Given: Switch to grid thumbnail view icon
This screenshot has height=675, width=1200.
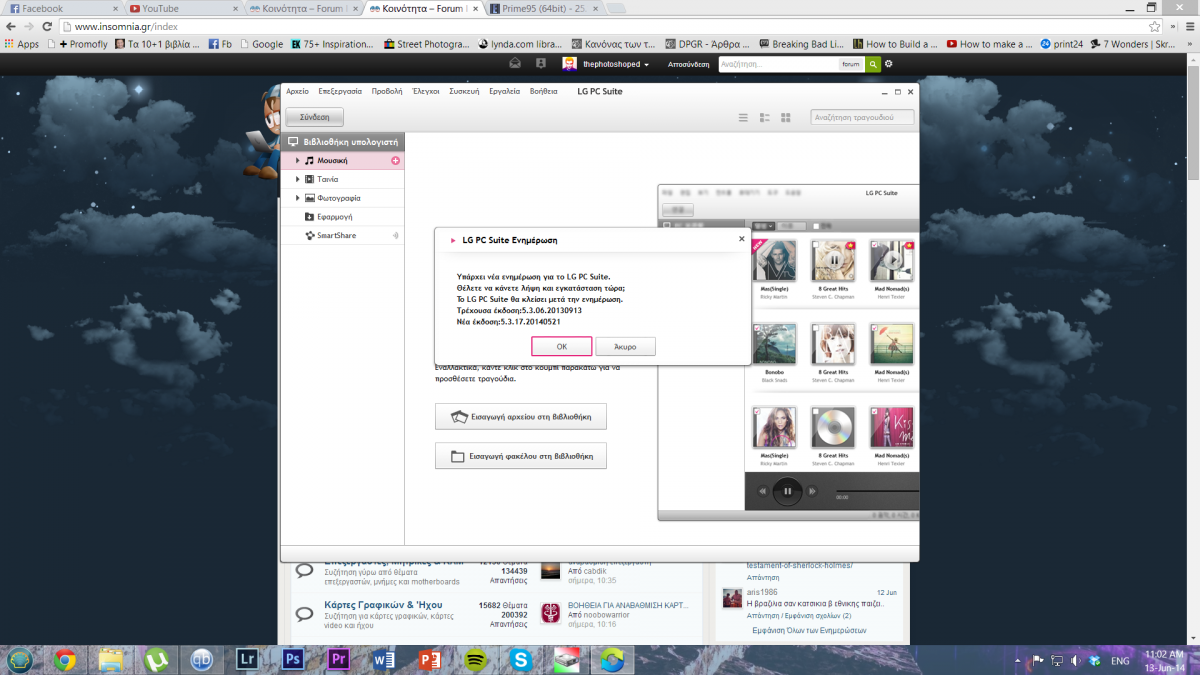Looking at the screenshot, I should coord(786,117).
